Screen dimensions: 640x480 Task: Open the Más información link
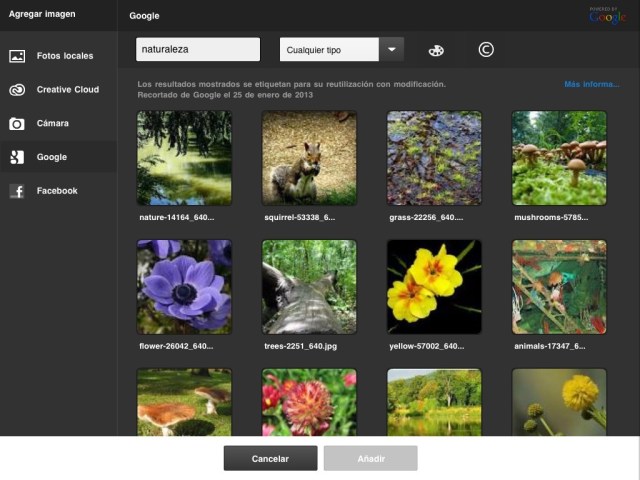pos(591,85)
